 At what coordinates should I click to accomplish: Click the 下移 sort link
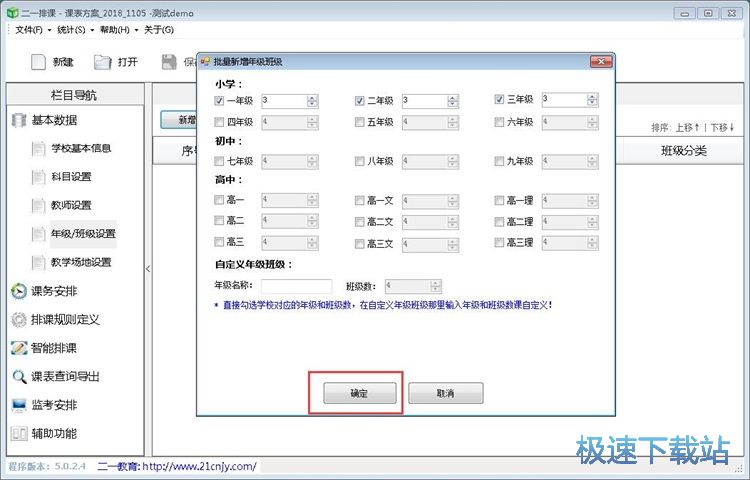723,128
